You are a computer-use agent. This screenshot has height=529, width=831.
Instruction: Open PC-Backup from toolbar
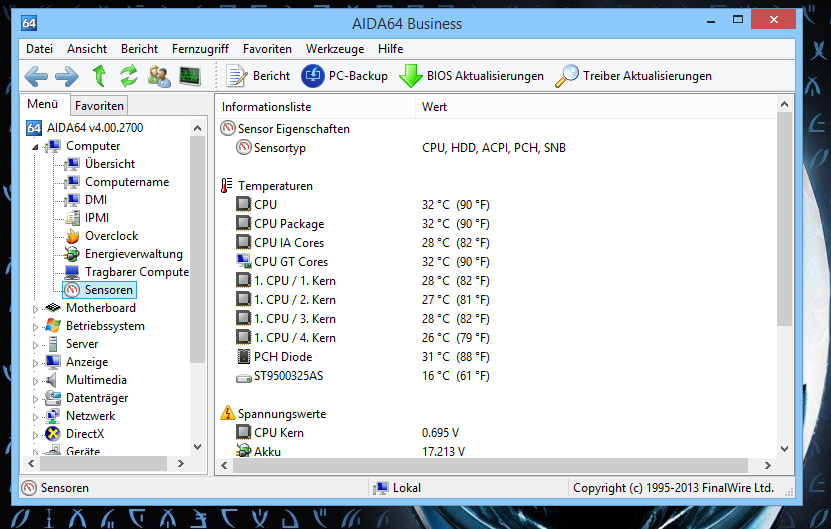point(344,76)
